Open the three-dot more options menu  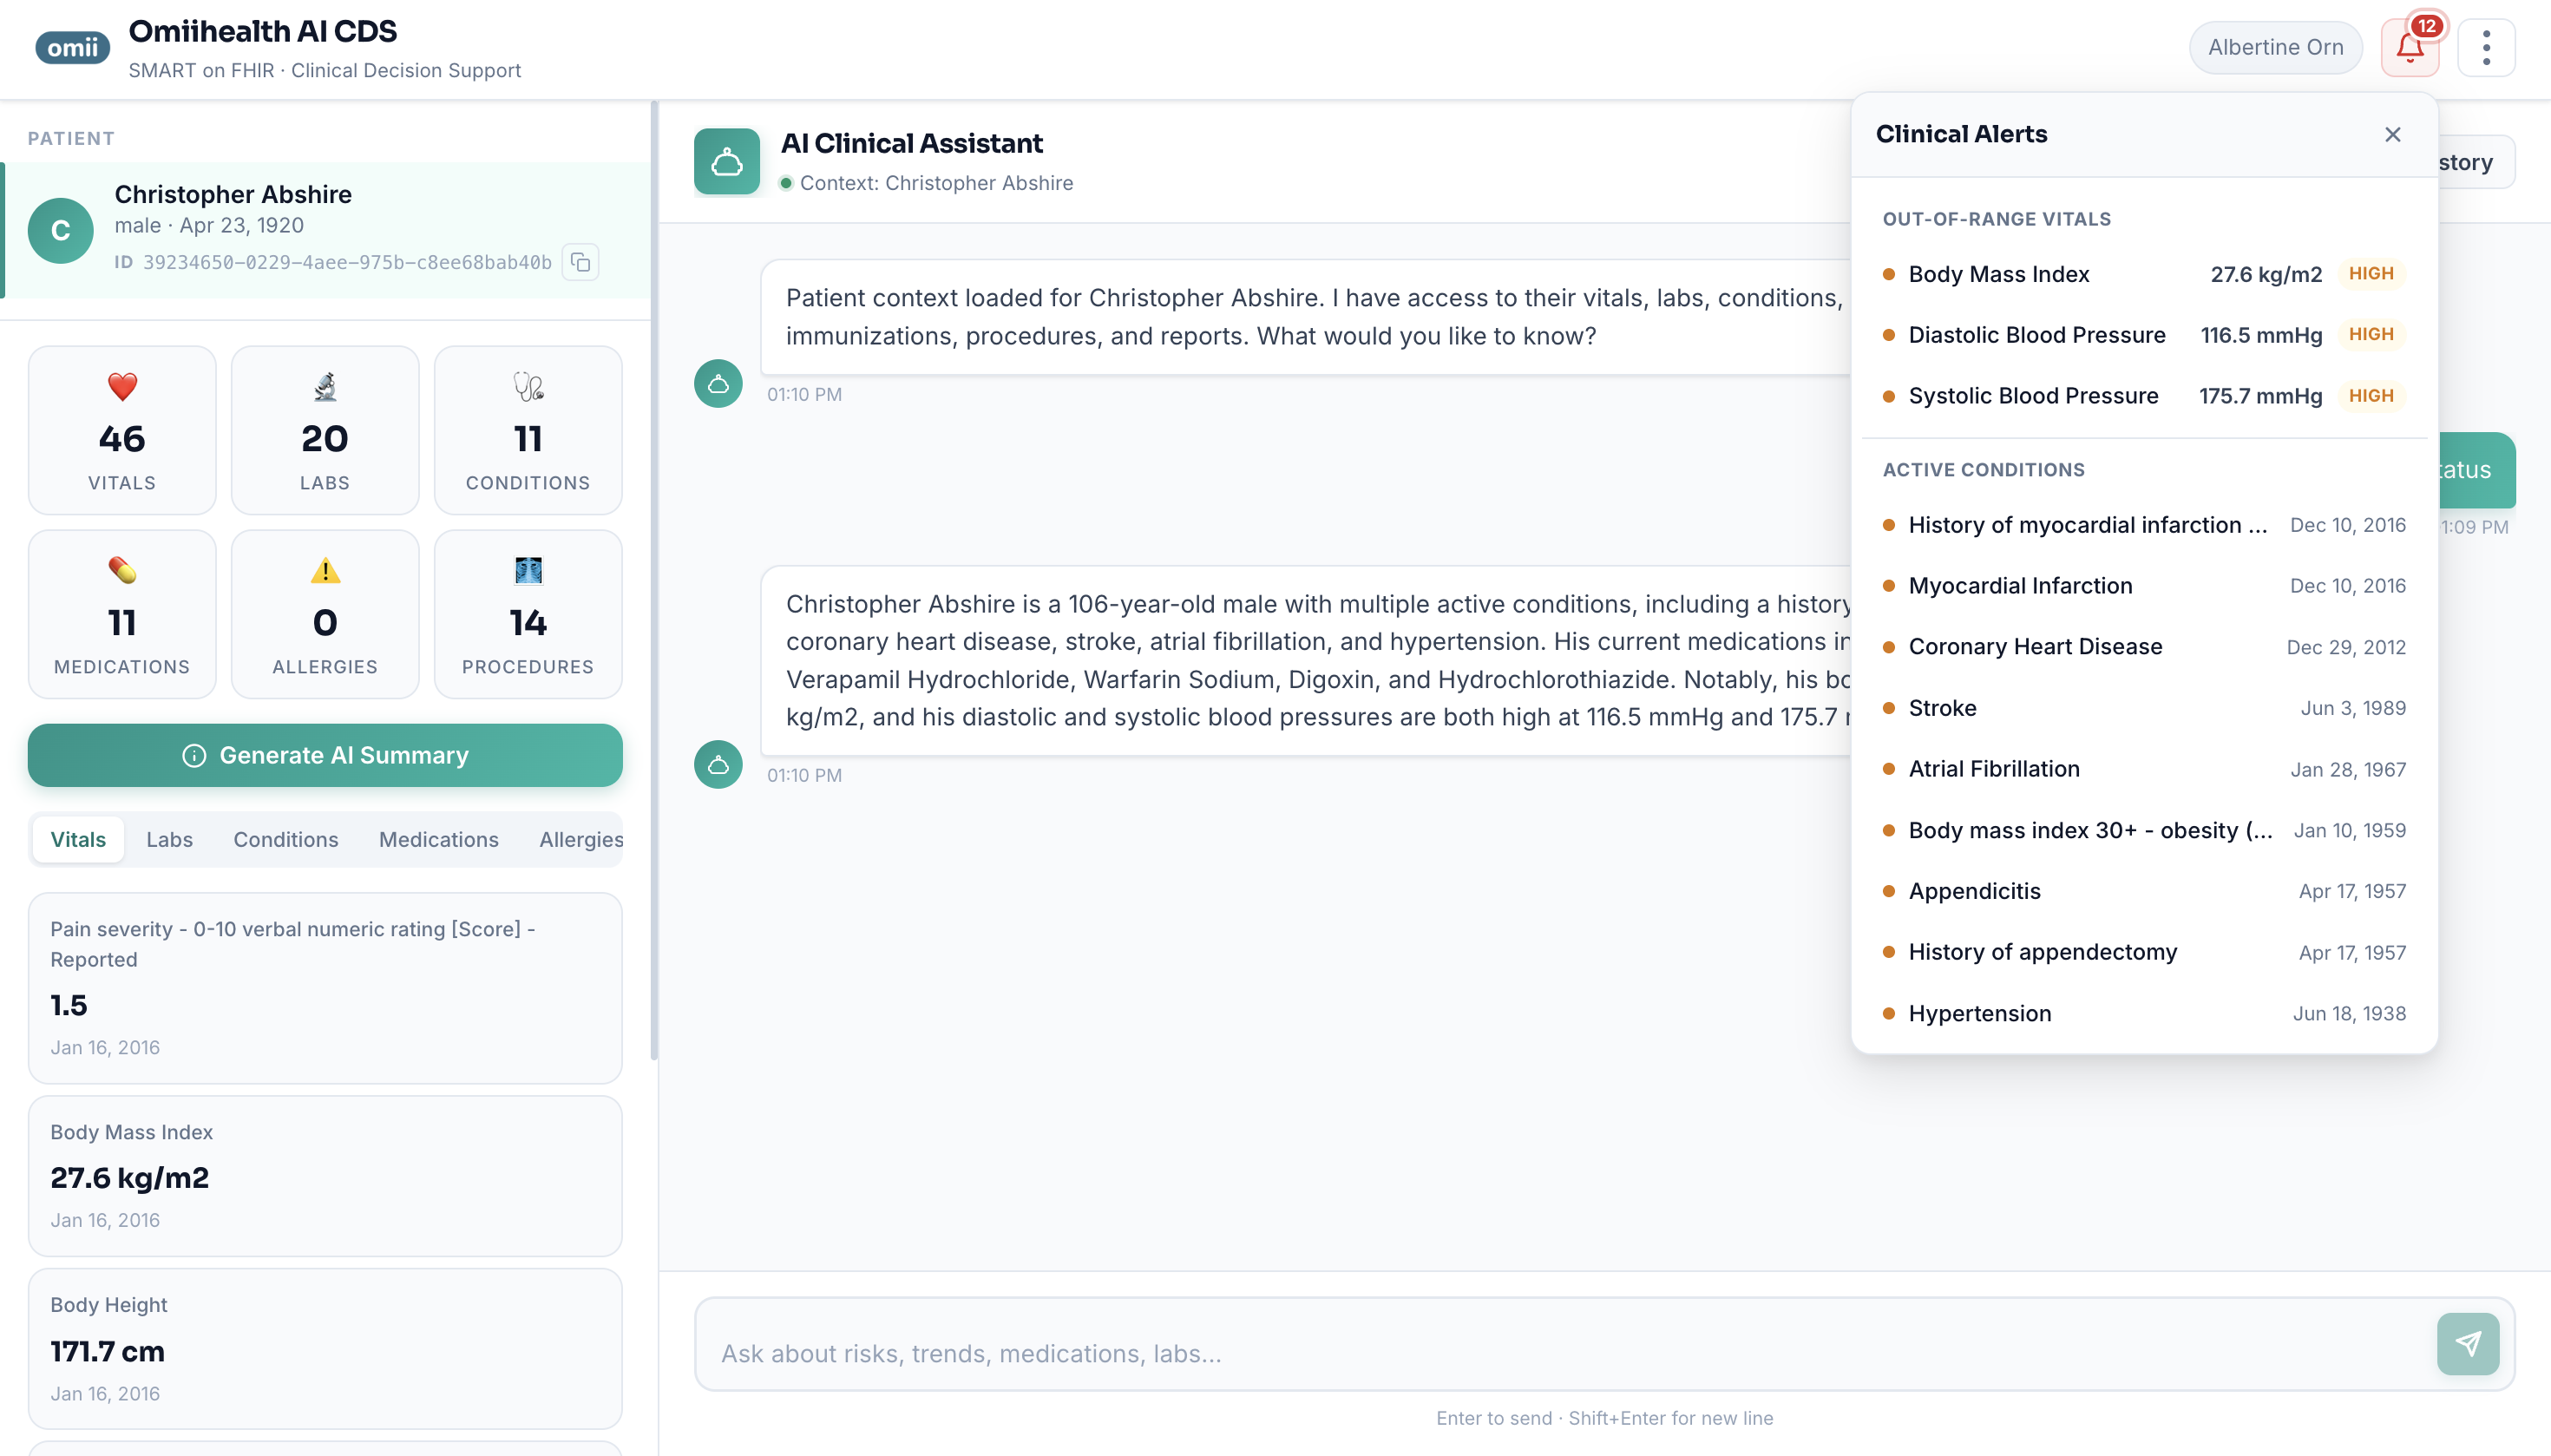tap(2486, 47)
